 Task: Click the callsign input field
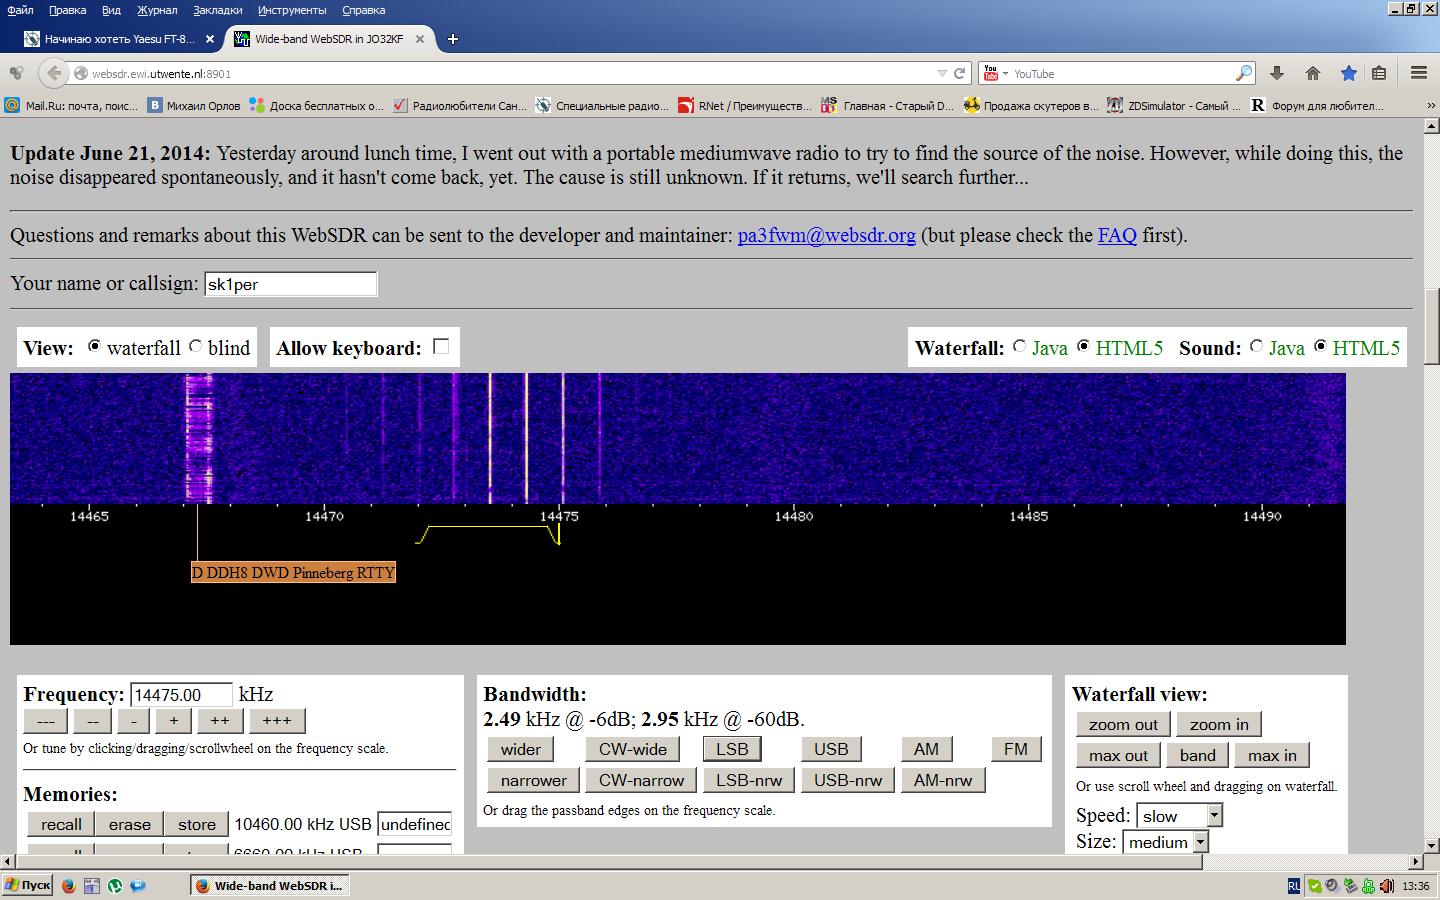[290, 284]
